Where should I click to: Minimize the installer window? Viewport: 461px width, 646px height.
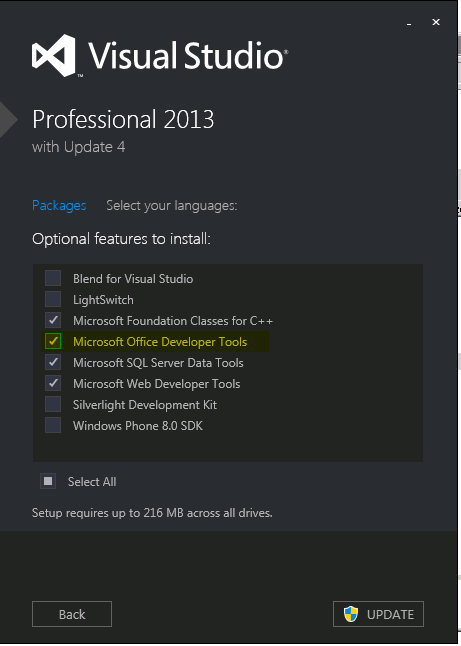[409, 23]
